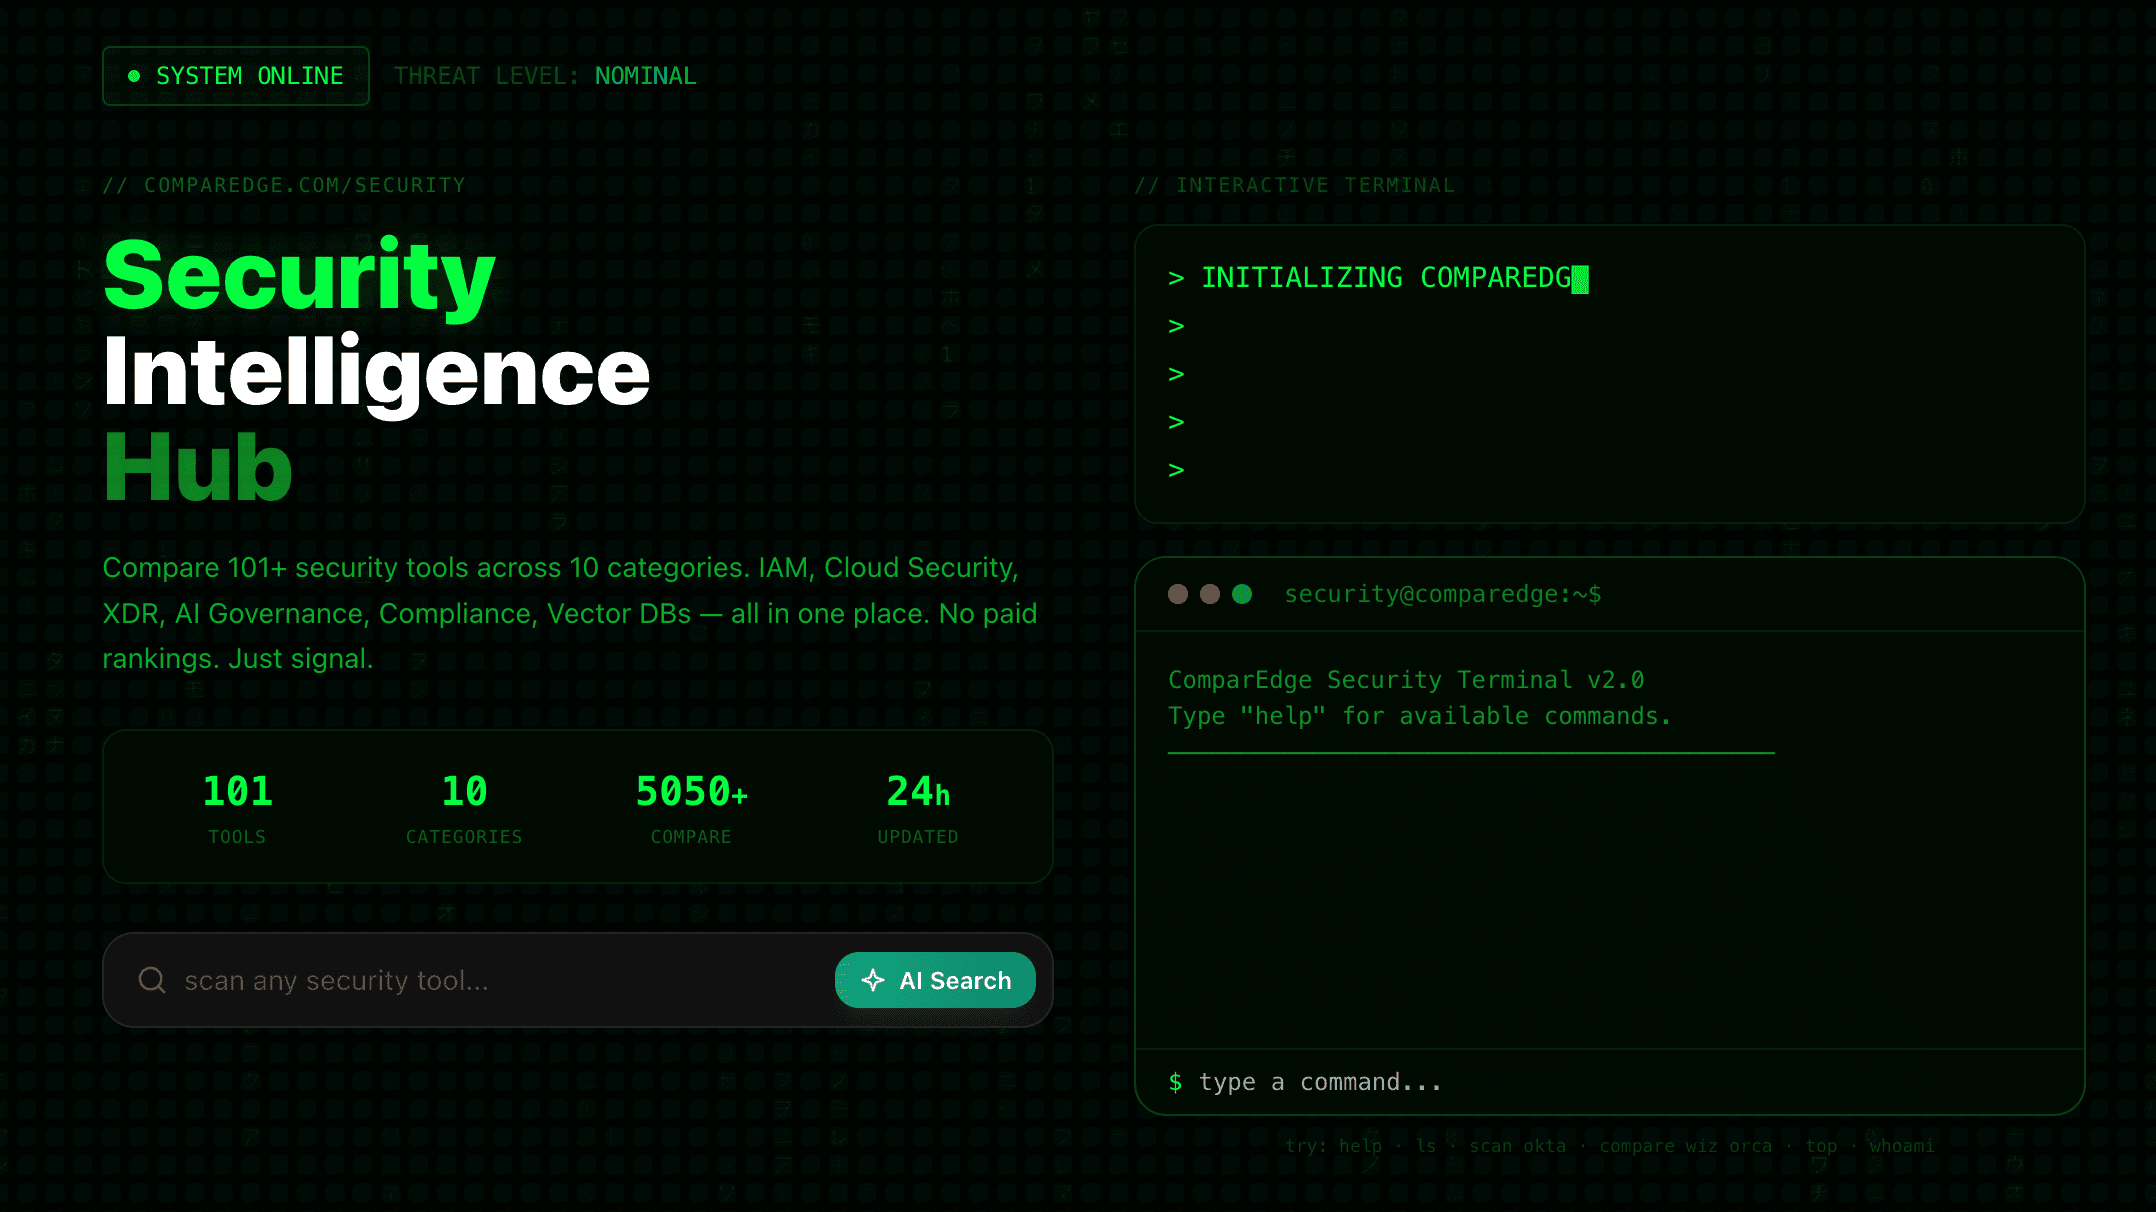Screen dimensions: 2156x1212
Task: Click the scan okta command suggestion
Action: point(1518,1146)
